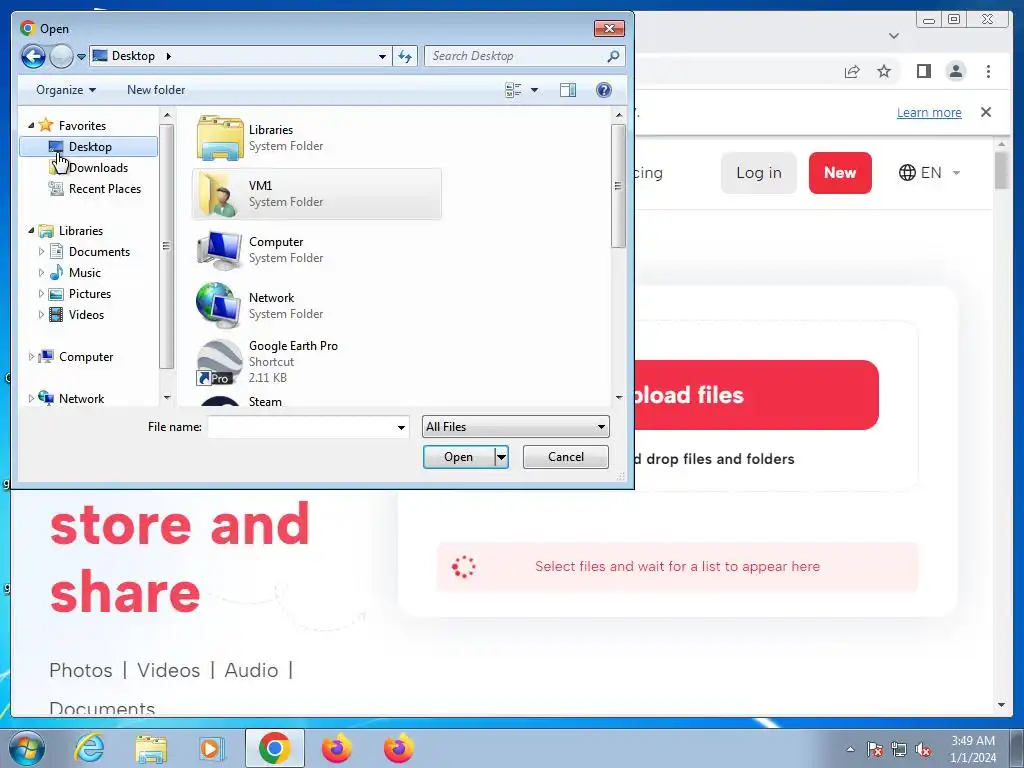Click the File name input field
This screenshot has height=768, width=1024.
coord(302,427)
